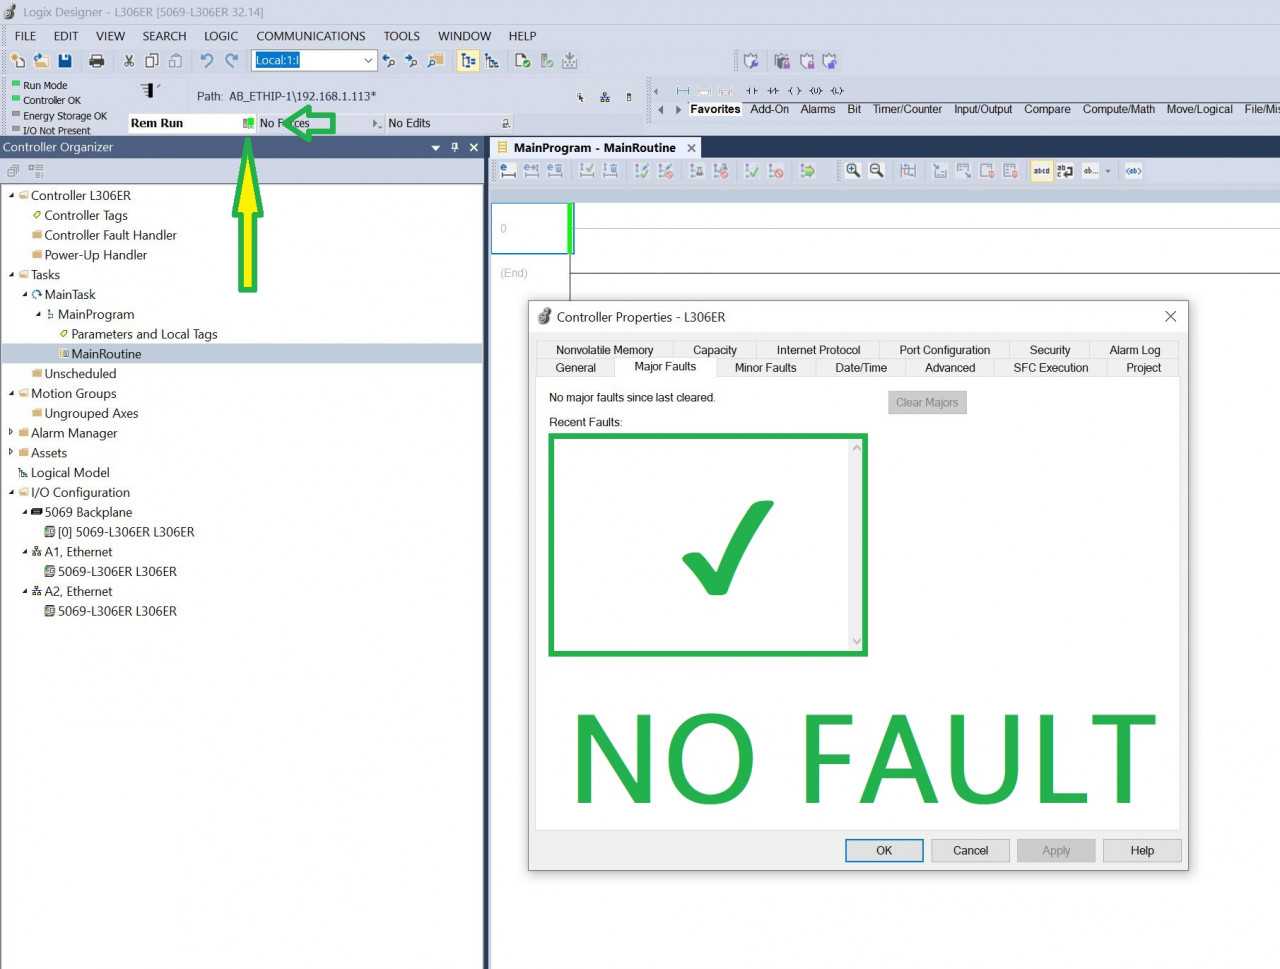Collapse the Tasks tree node
1280x969 pixels.
(11, 274)
